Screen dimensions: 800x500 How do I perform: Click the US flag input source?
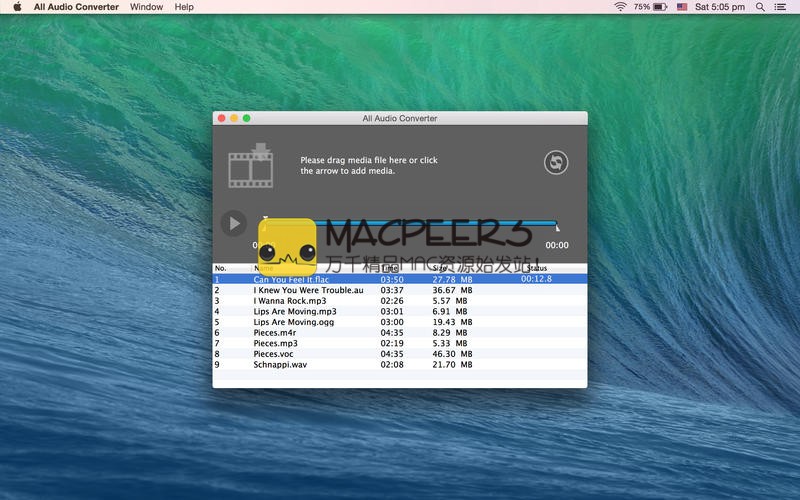682,7
